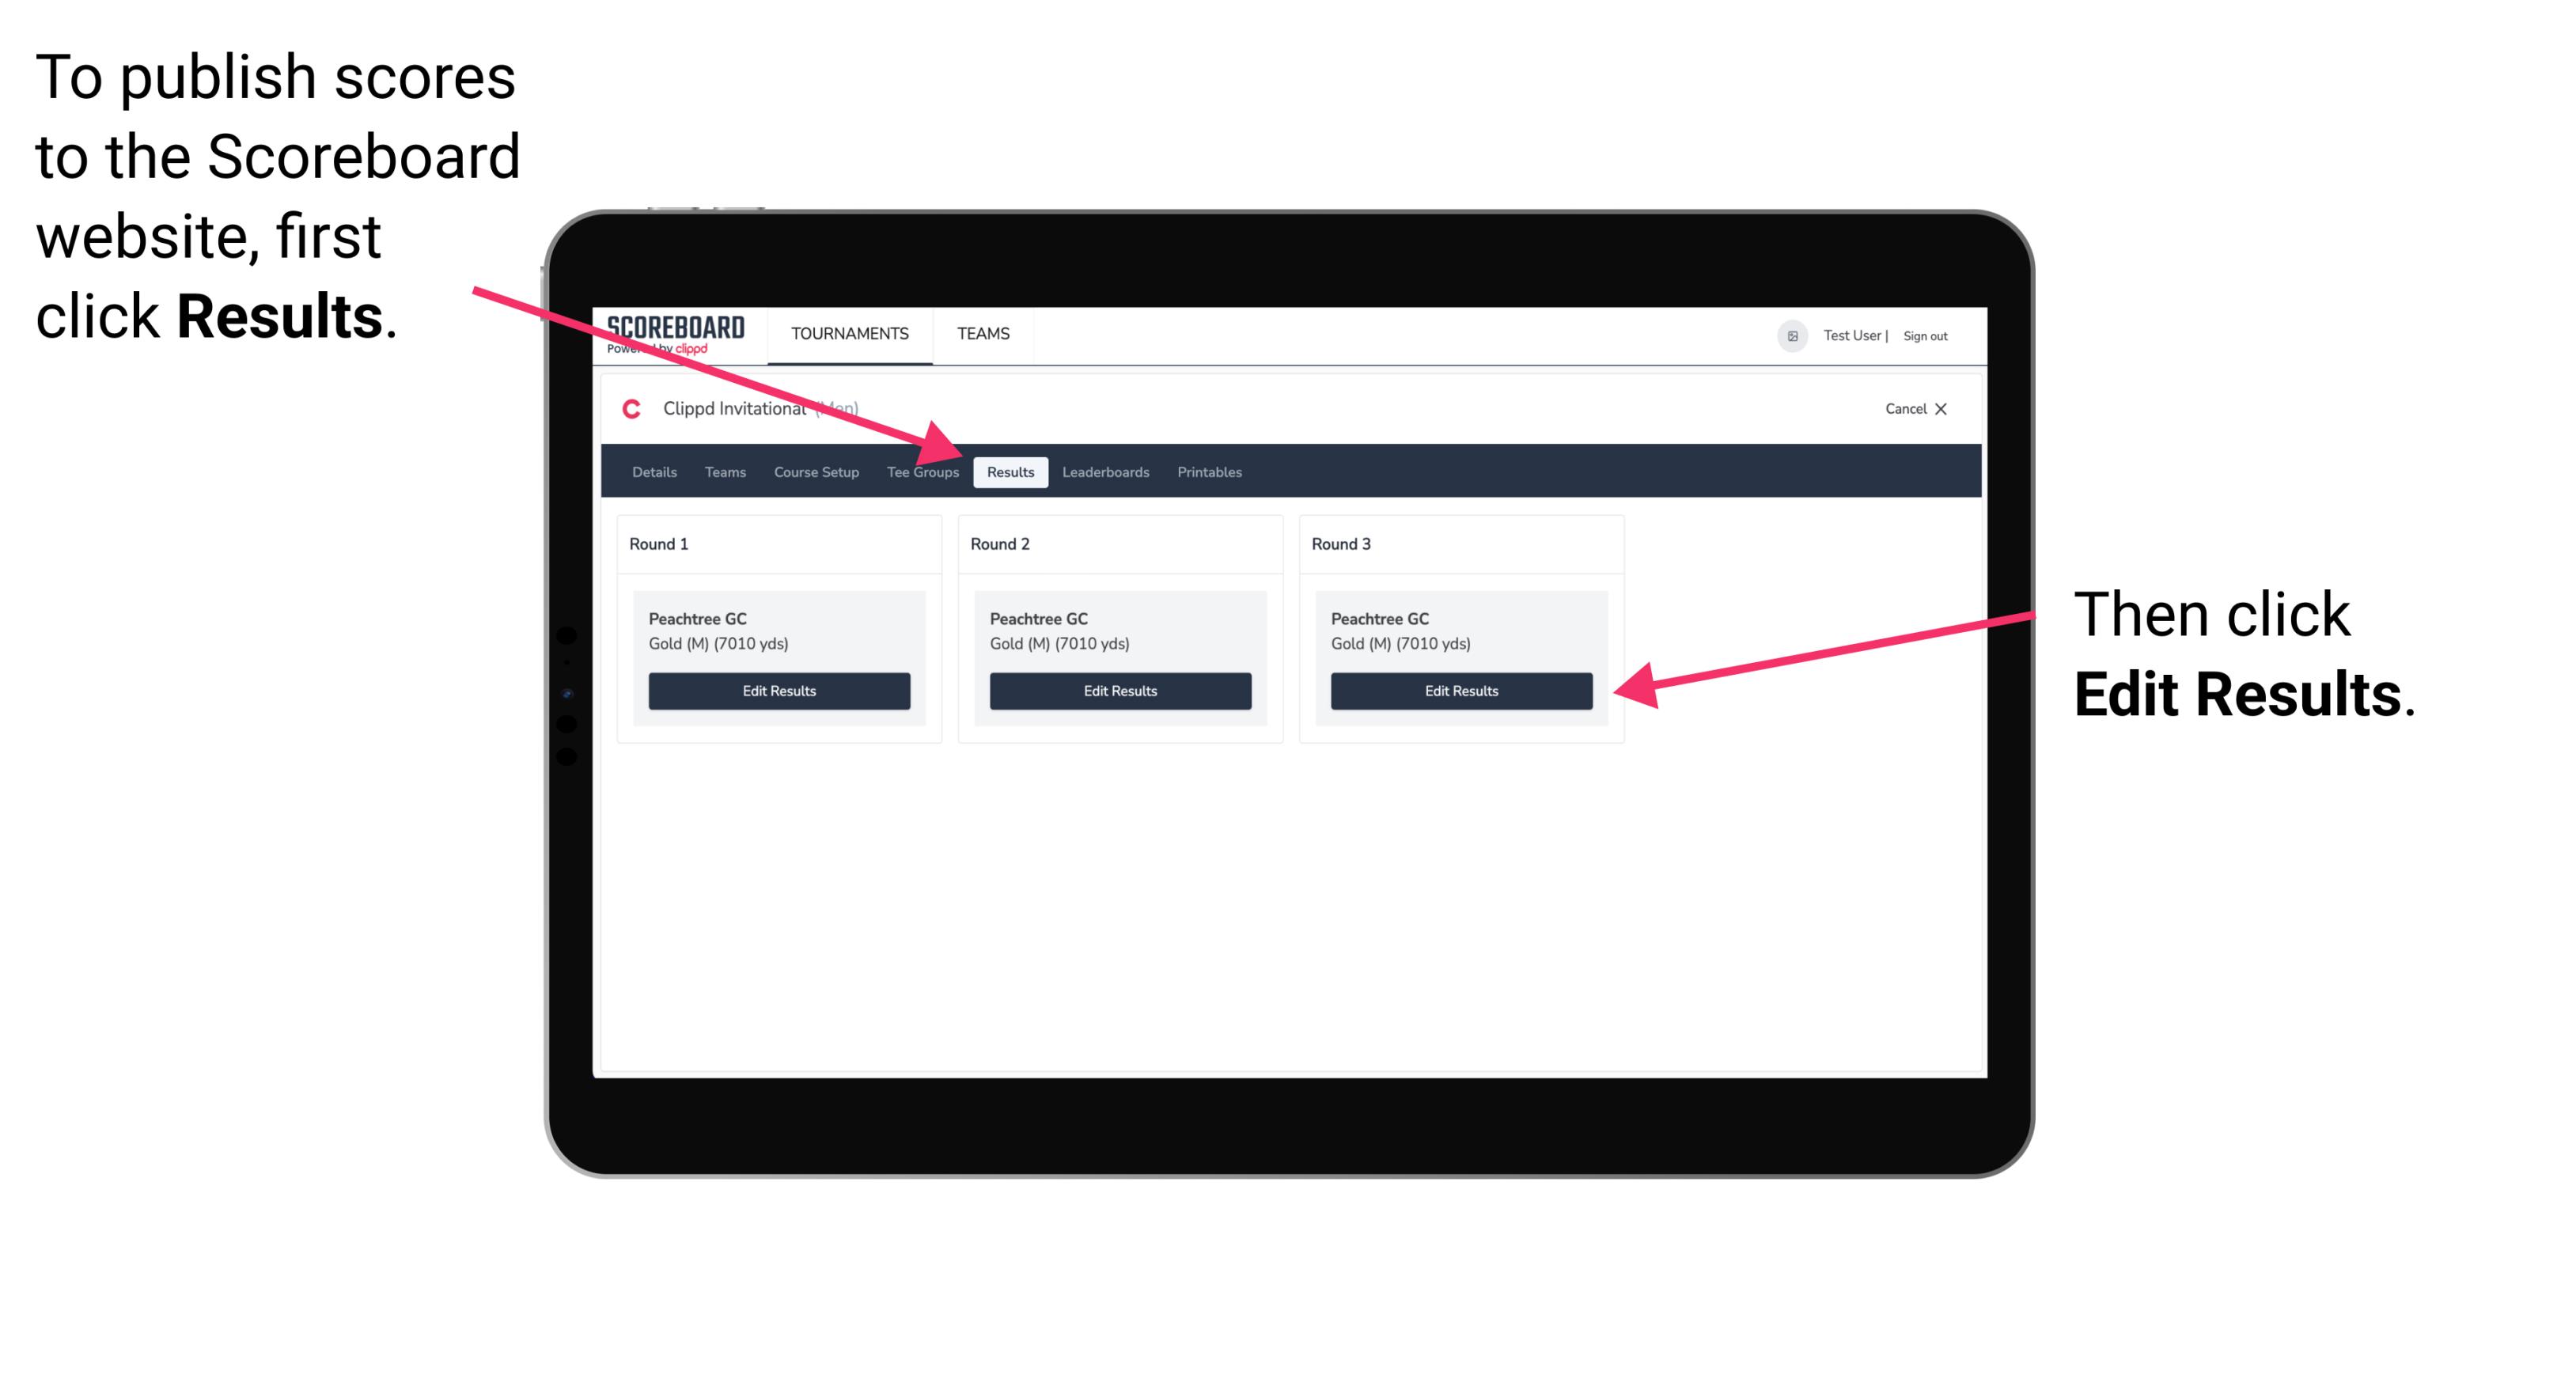Screen dimensions: 2576x1386
Task: Open the Details tab
Action: (653, 471)
